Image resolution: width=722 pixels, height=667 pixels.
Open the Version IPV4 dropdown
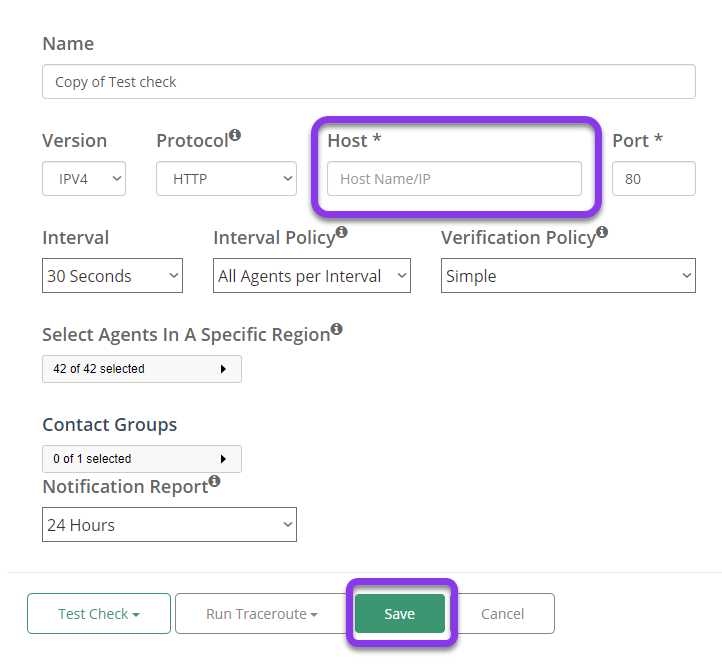(84, 179)
